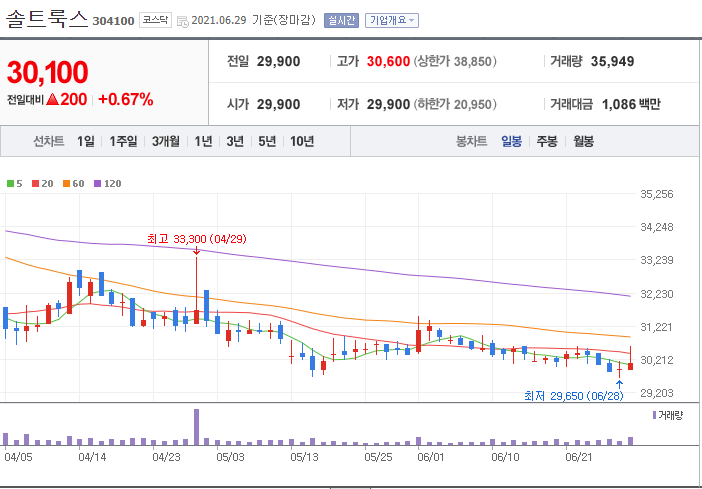The image size is (702, 489).
Task: Switch to the 월봉 candlestick chart
Action: [x=583, y=142]
